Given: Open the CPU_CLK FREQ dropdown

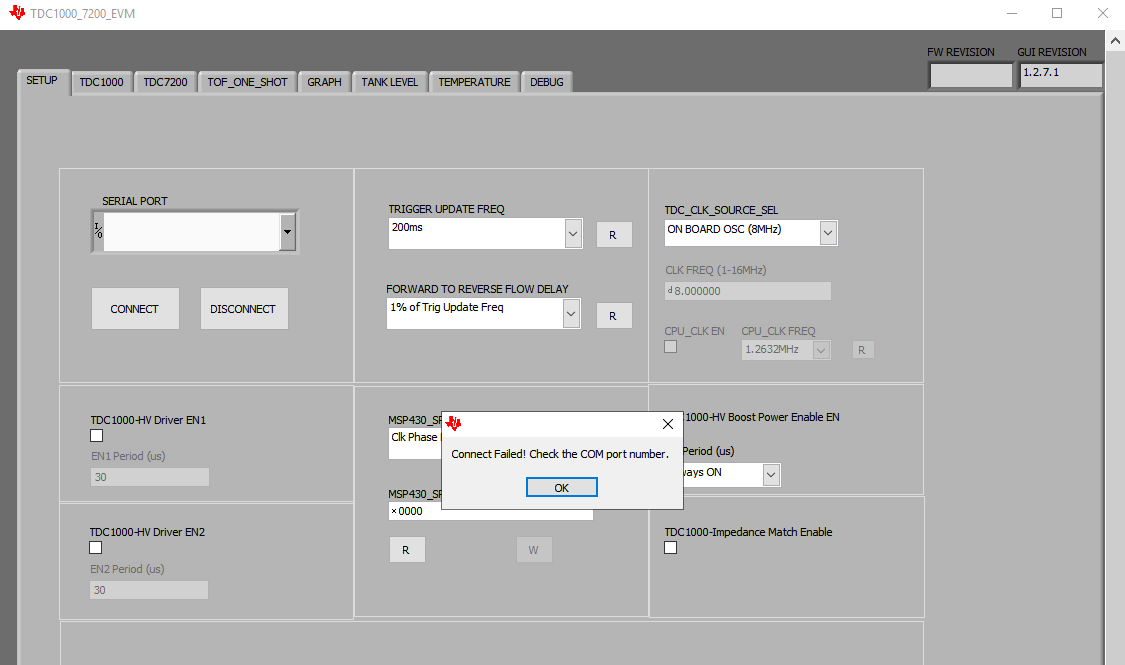Looking at the screenshot, I should pyautogui.click(x=821, y=350).
